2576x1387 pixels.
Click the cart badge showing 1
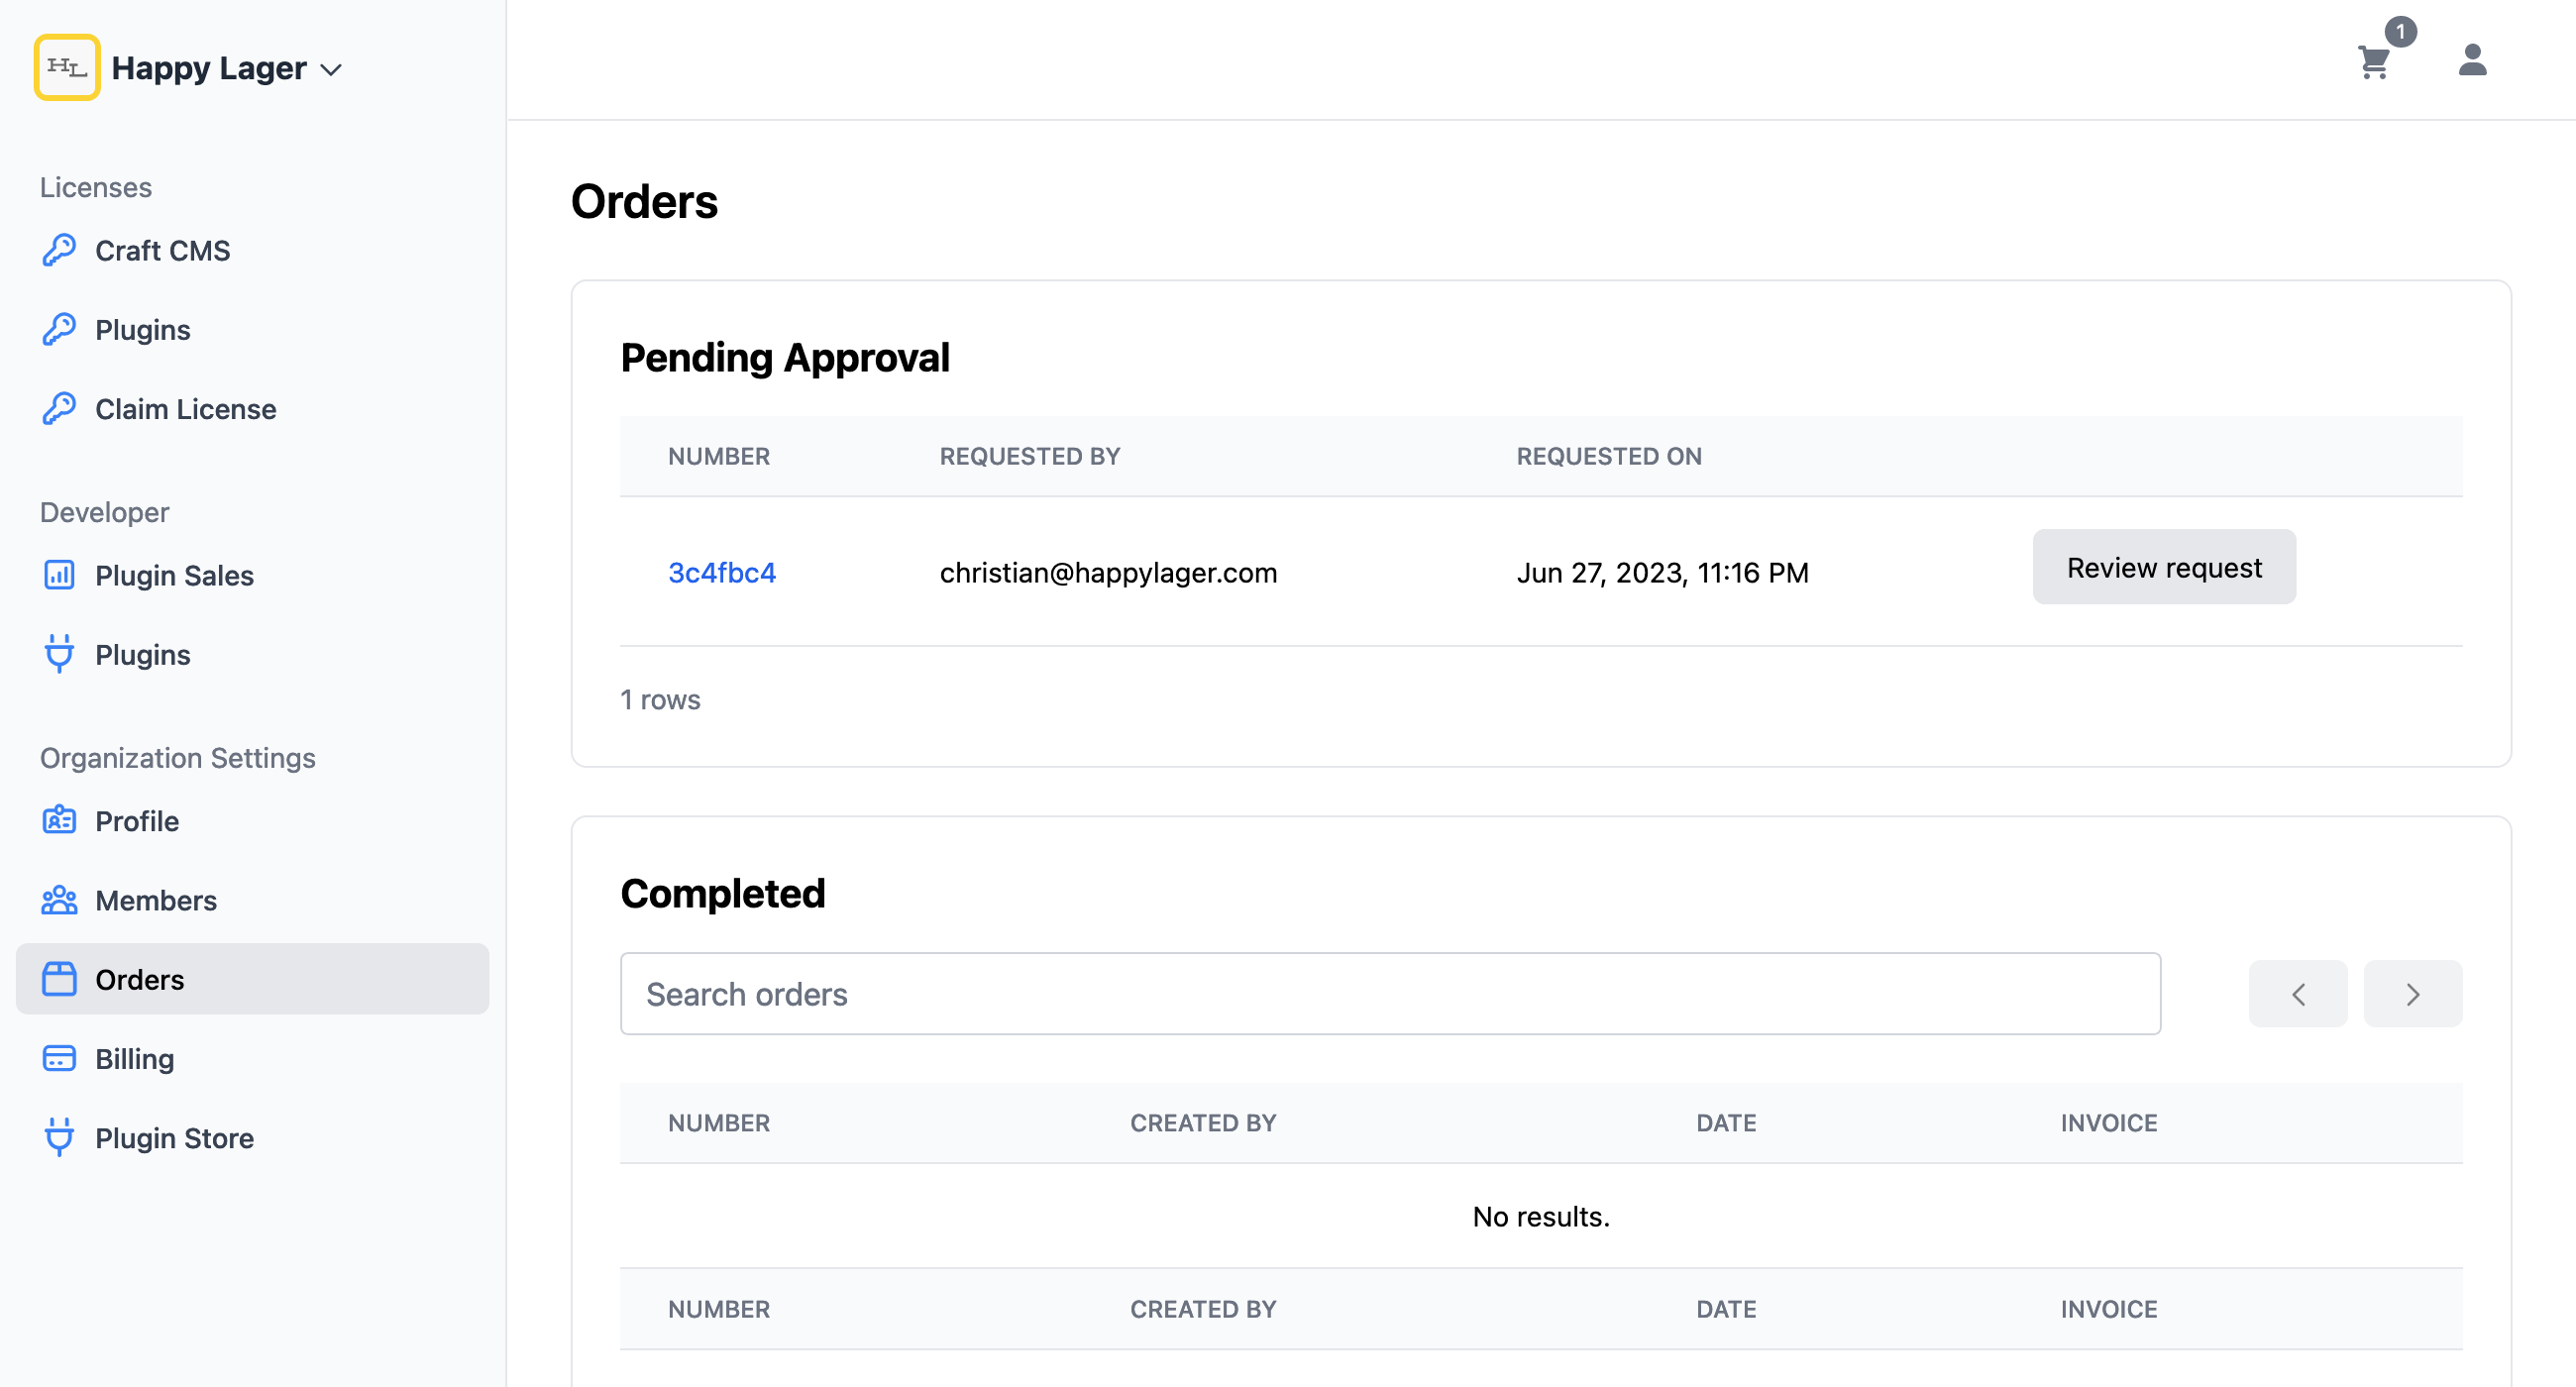[x=2400, y=31]
